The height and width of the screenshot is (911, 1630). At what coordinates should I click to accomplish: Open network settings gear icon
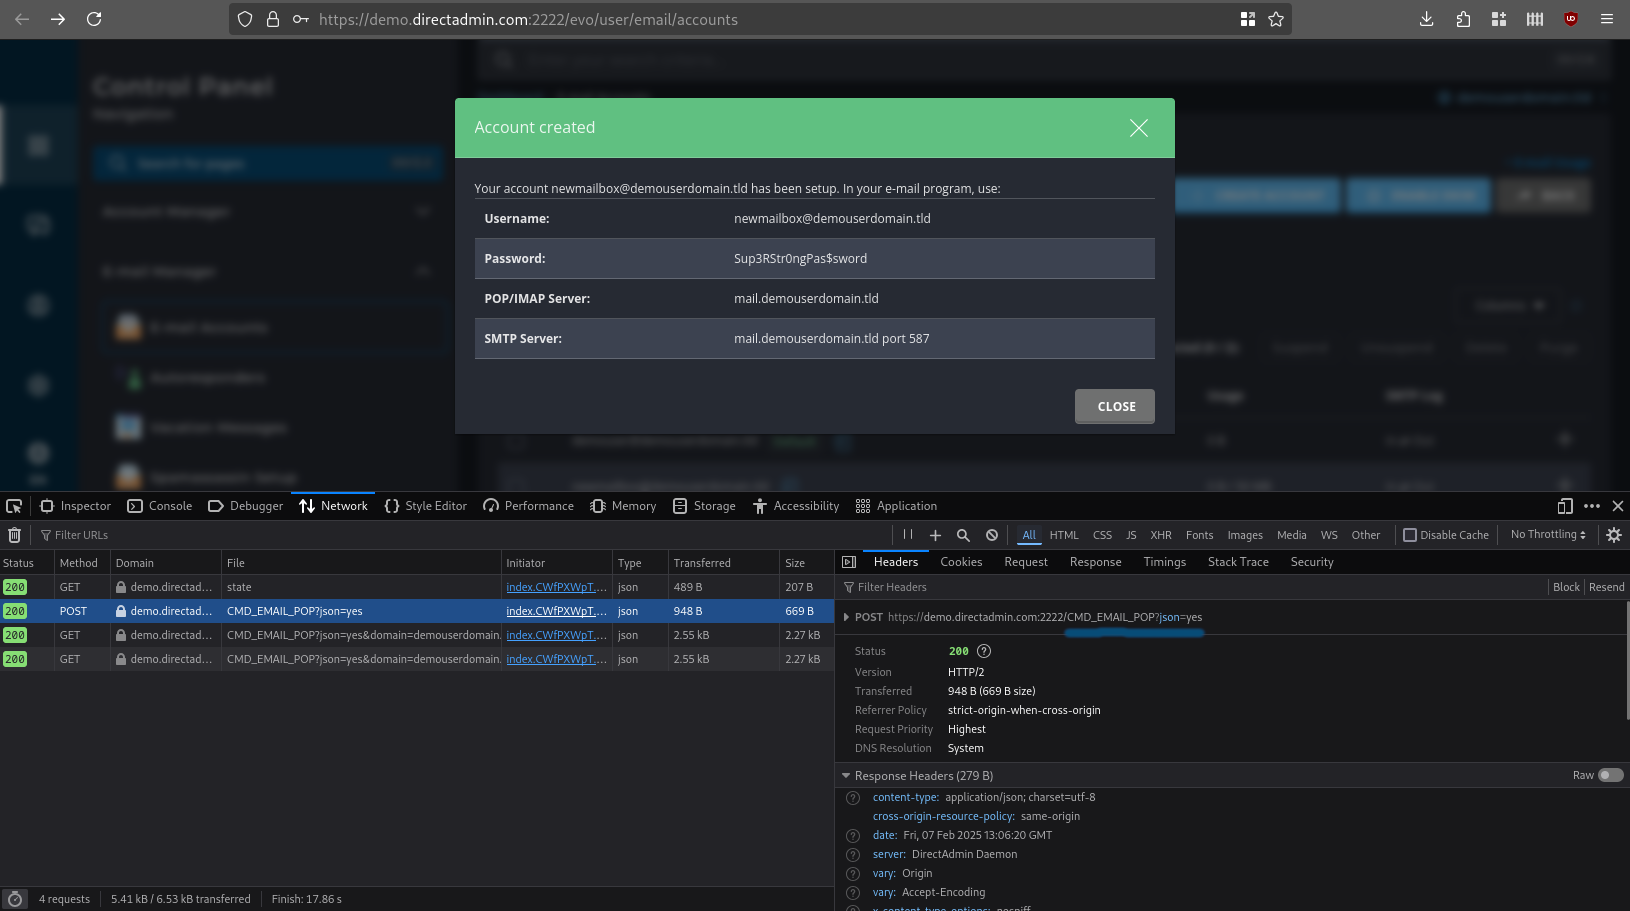pyautogui.click(x=1613, y=535)
